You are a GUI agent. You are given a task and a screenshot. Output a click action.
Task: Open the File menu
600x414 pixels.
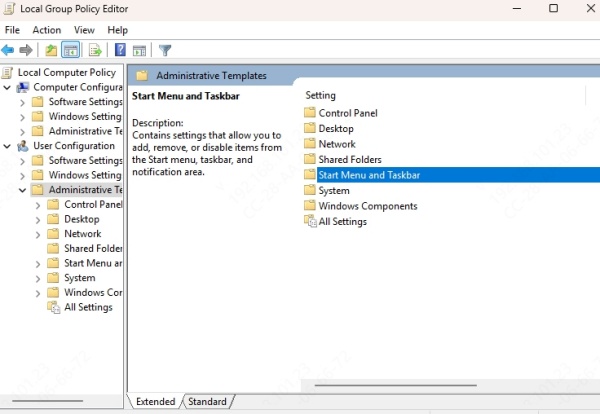pyautogui.click(x=12, y=30)
